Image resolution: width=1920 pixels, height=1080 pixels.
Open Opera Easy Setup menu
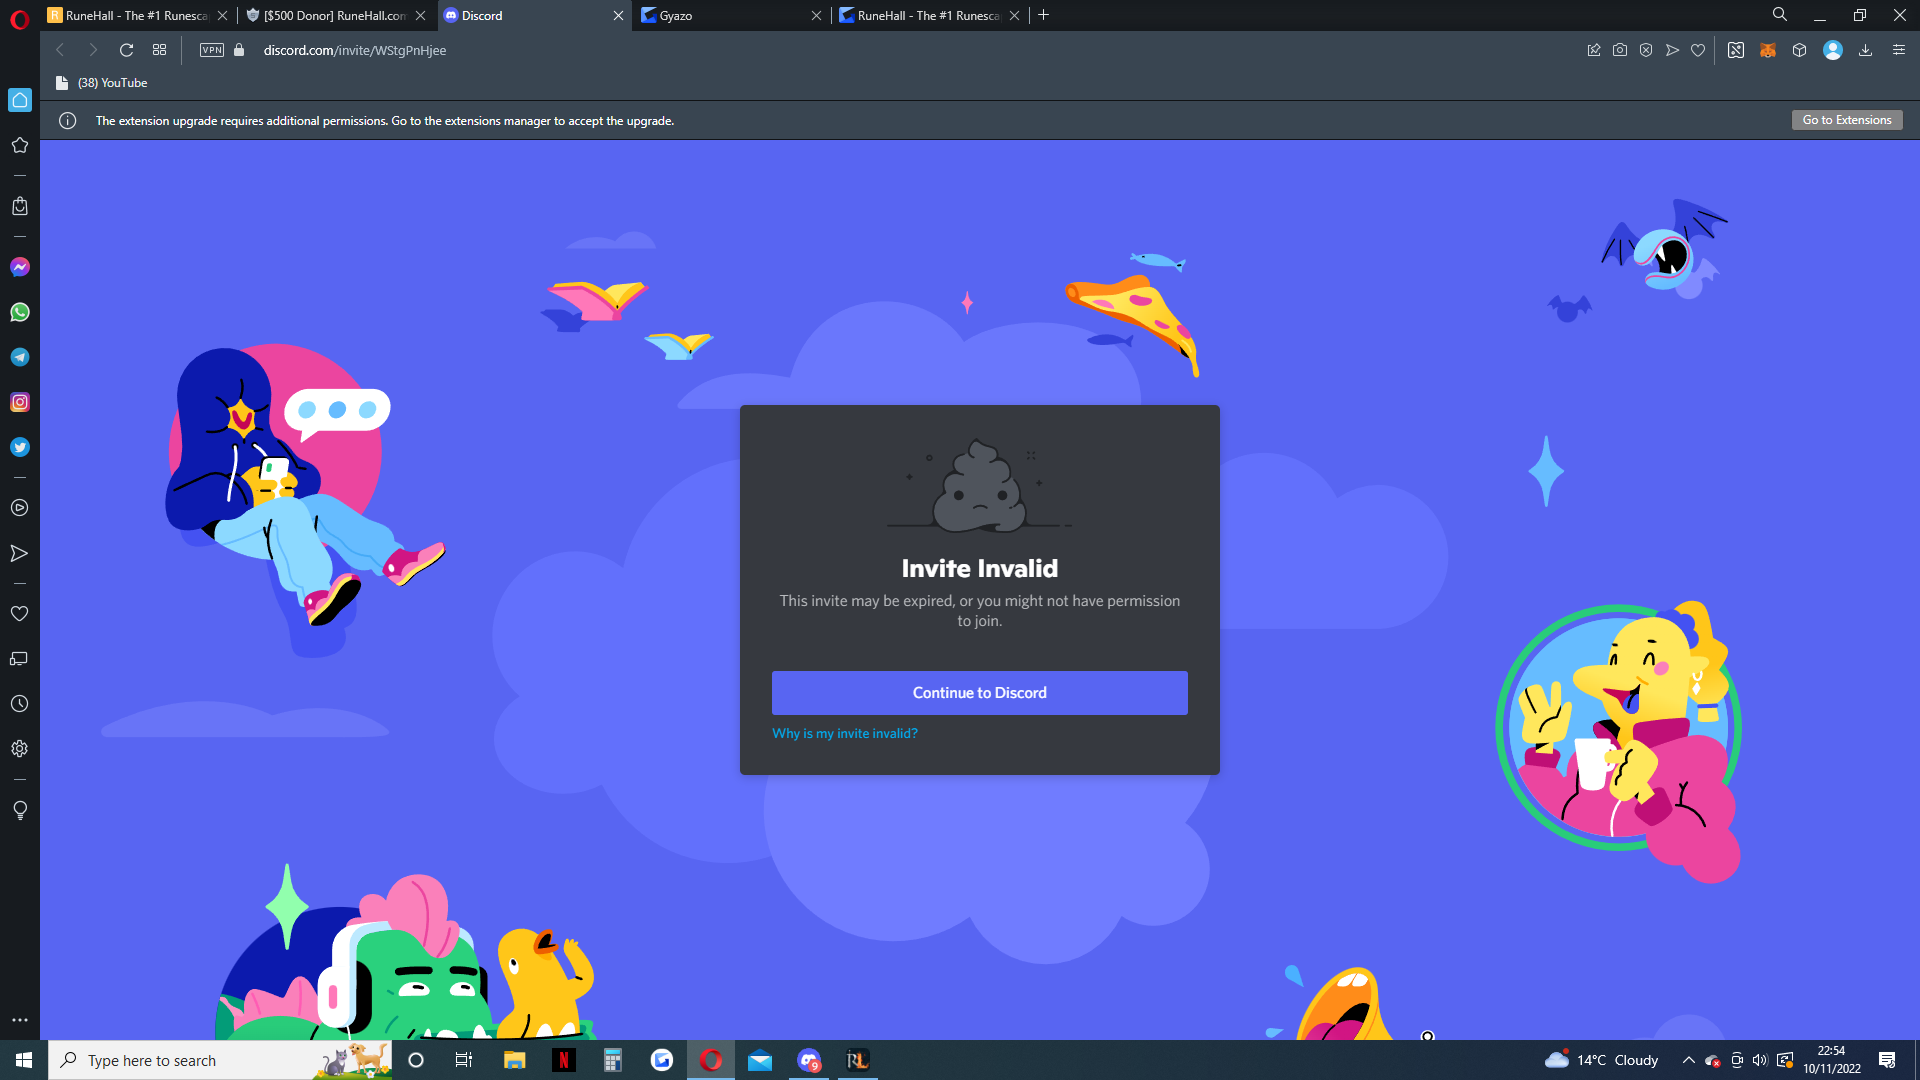click(1898, 50)
